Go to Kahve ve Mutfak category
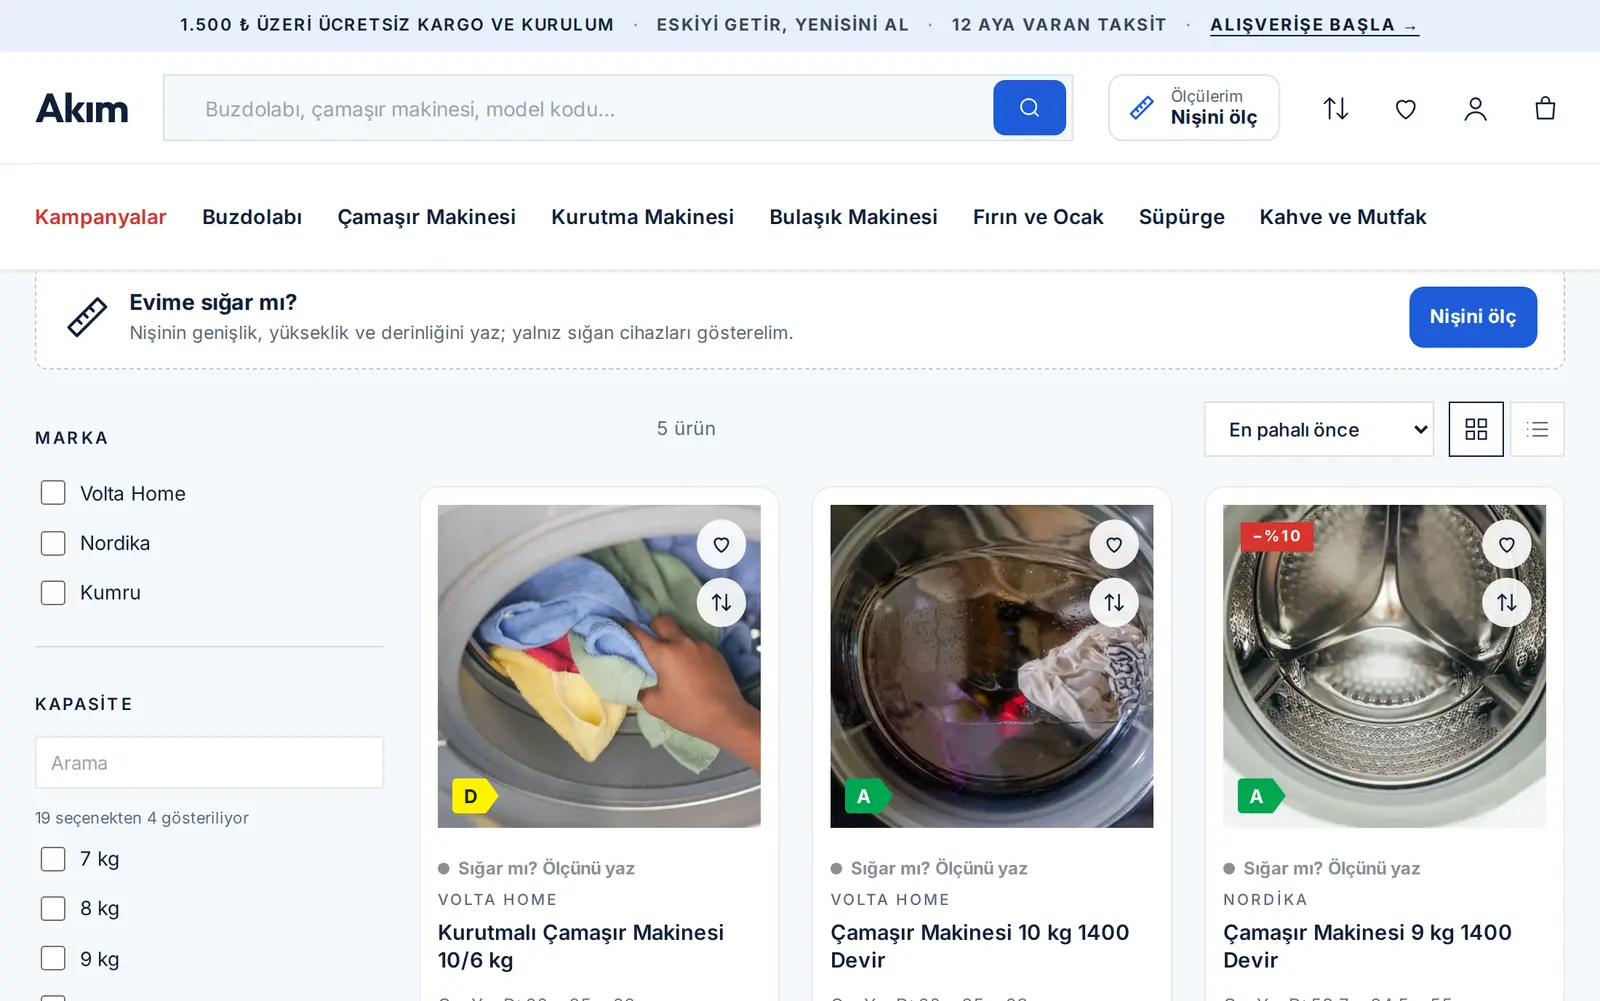This screenshot has width=1600, height=1001. [x=1343, y=217]
